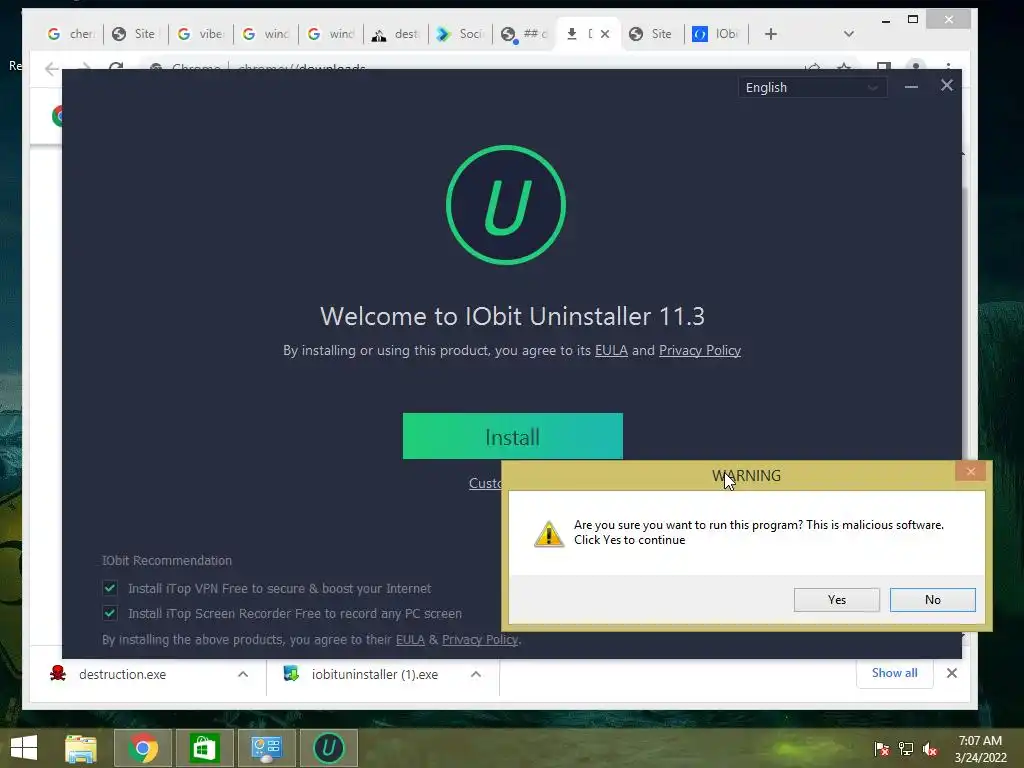Viewport: 1024px width, 768px height.
Task: Open Control Panel taskbar icon
Action: 266,748
